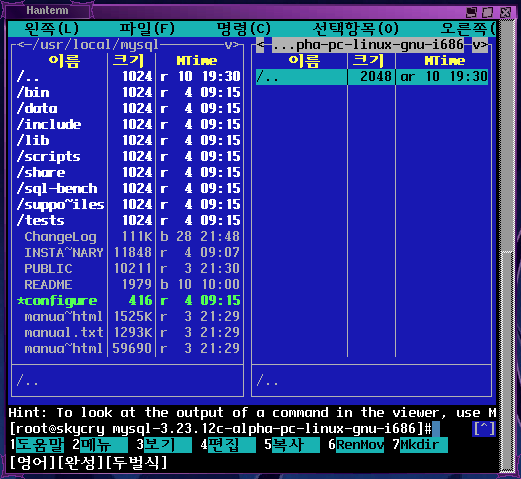Click the 4 편집 edit function key
Viewport: 521px width, 479px height.
click(228, 445)
